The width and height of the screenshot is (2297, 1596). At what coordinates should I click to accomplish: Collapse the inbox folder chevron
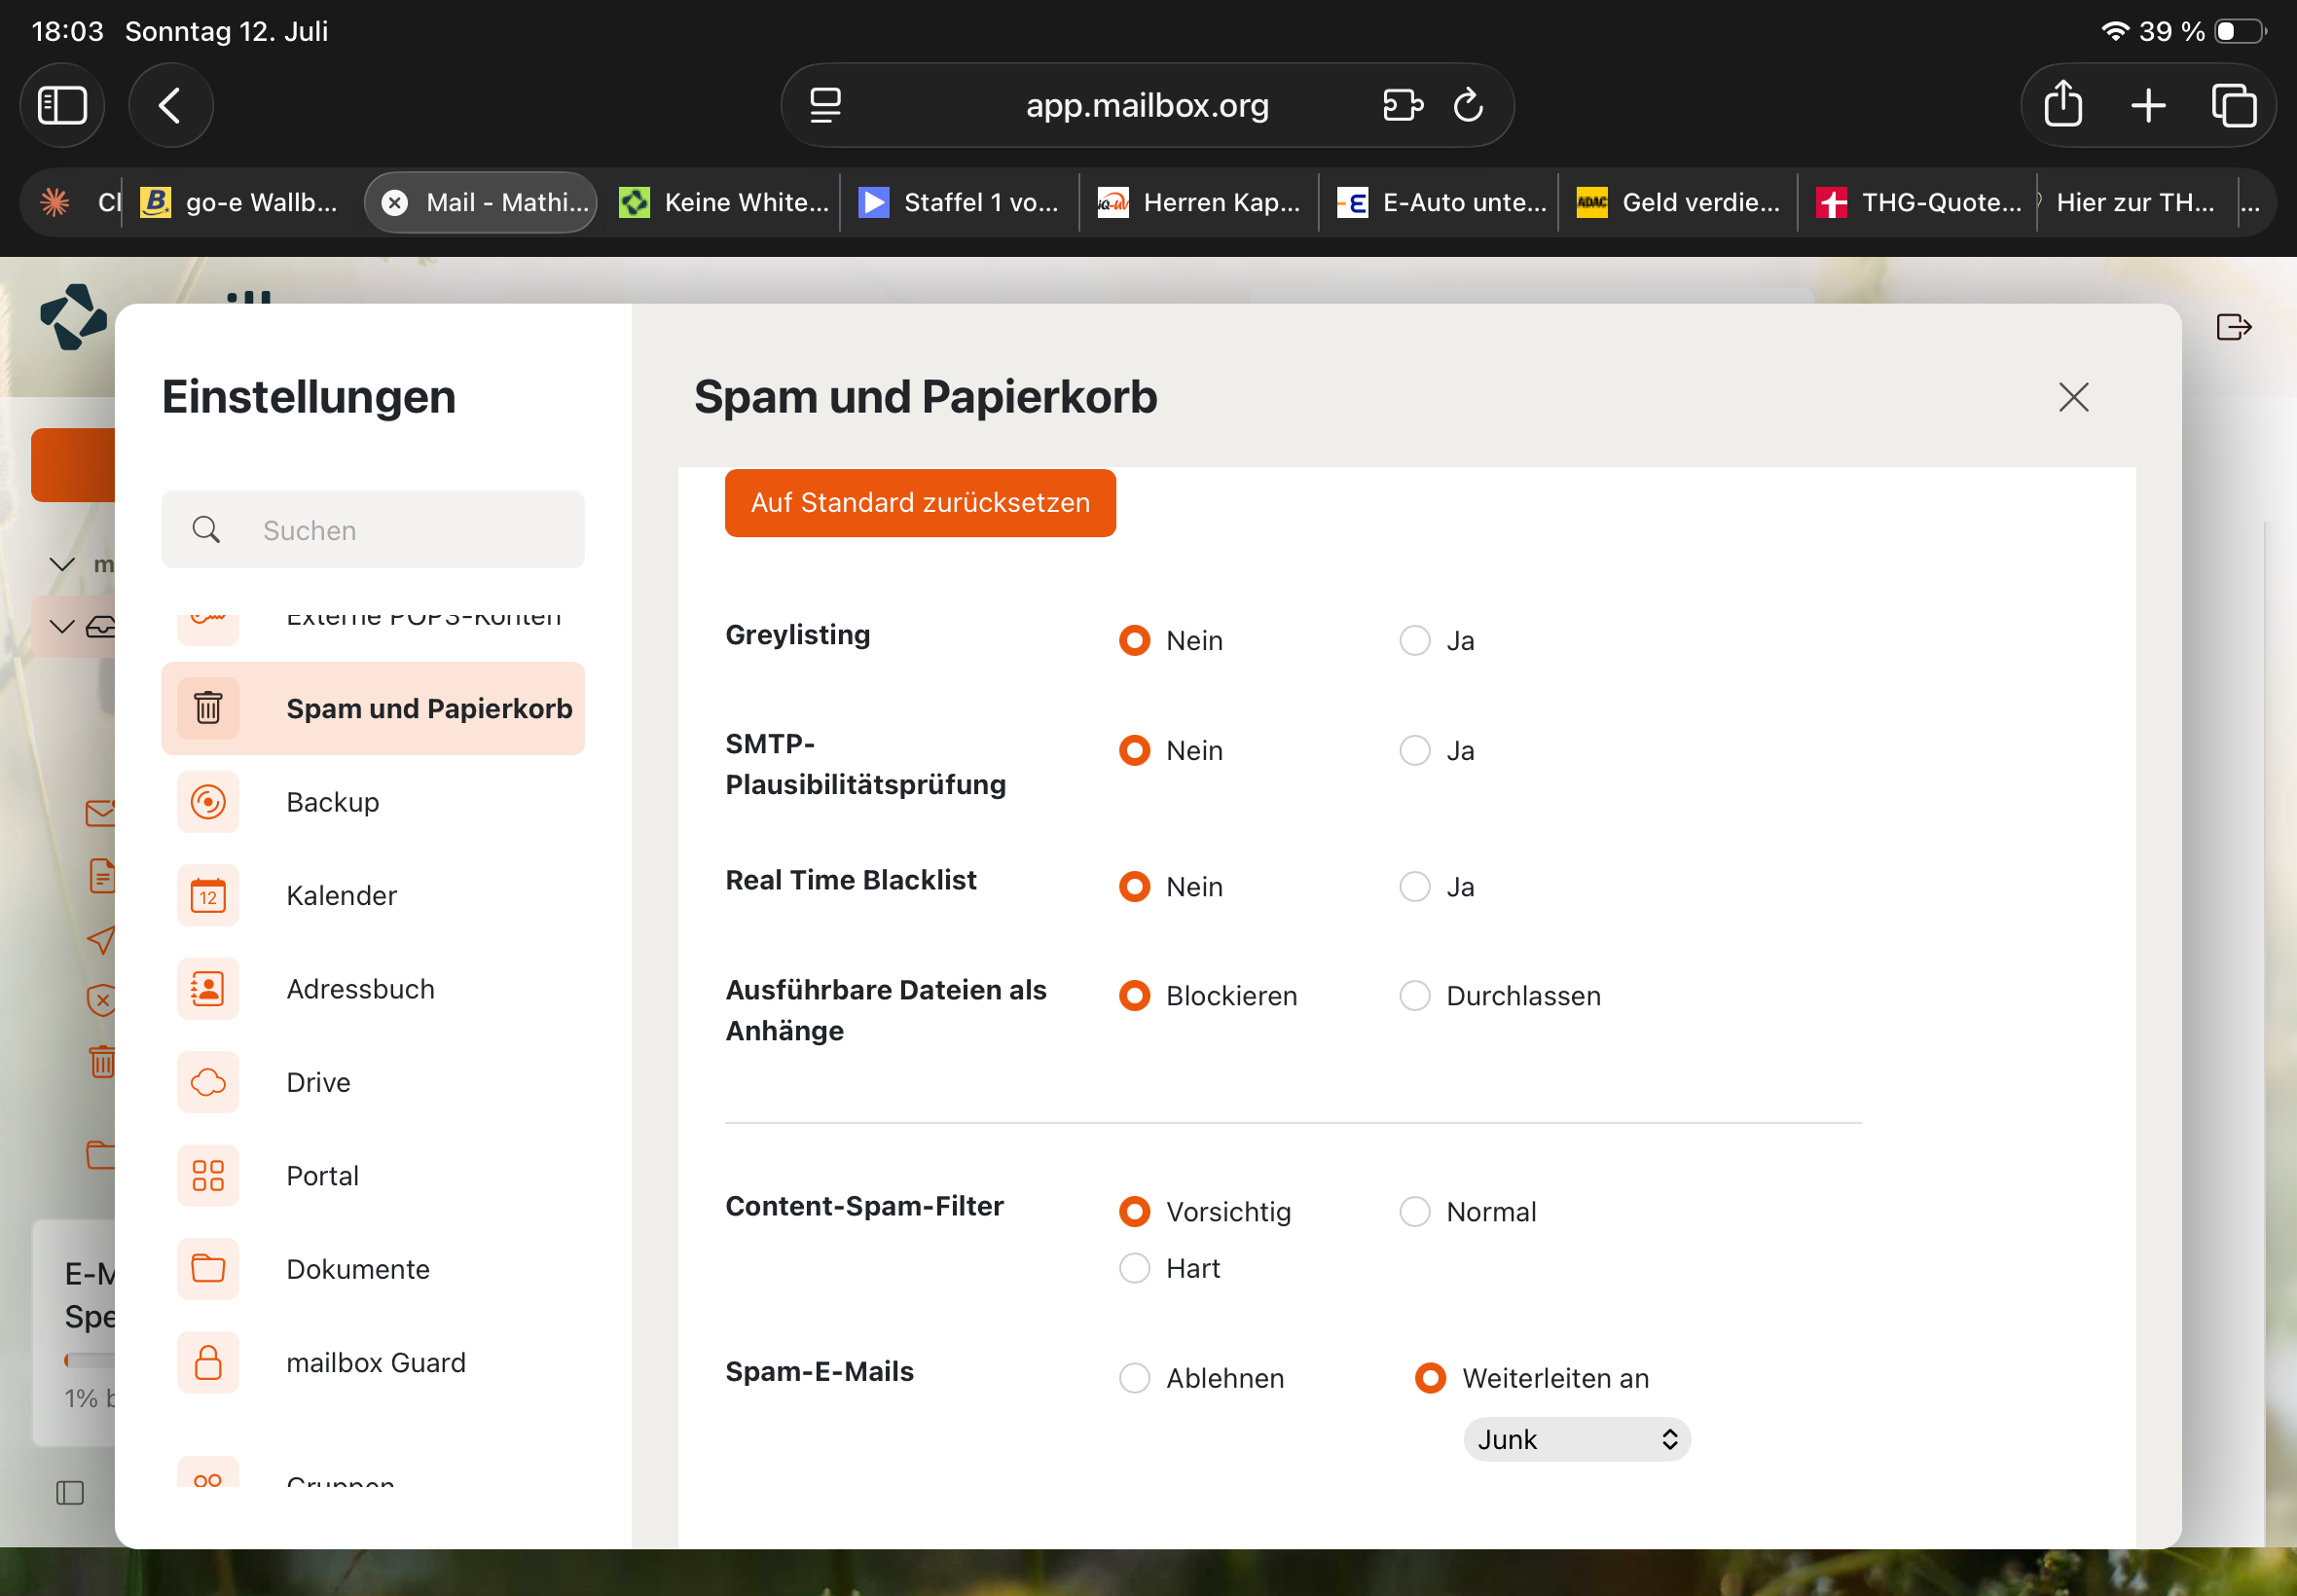coord(62,626)
